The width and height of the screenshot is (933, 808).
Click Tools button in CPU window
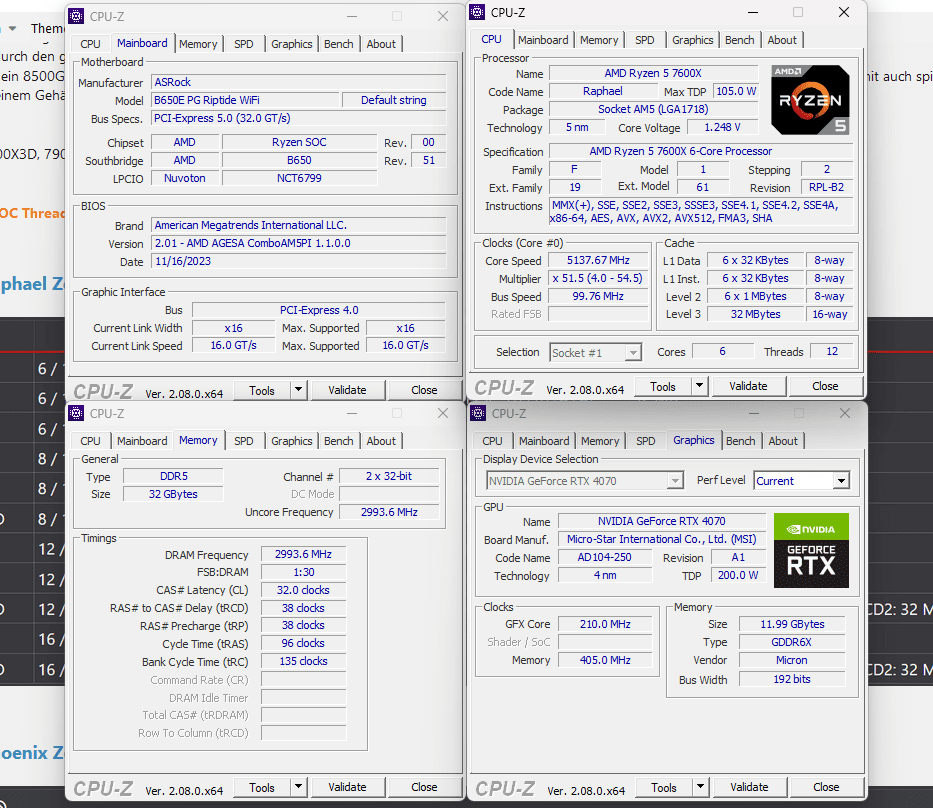coord(663,386)
